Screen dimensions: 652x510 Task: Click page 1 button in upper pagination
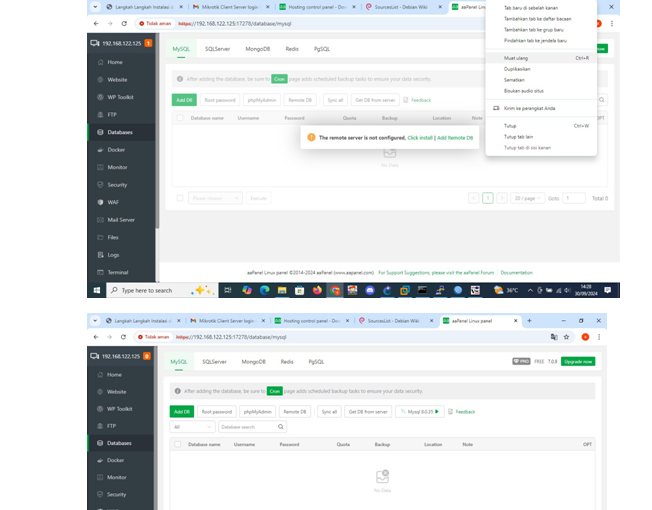pyautogui.click(x=488, y=198)
